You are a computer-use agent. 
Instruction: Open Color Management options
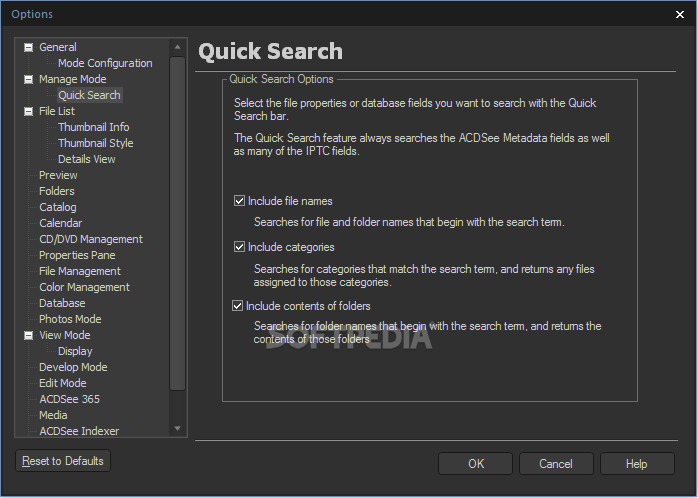pyautogui.click(x=84, y=287)
